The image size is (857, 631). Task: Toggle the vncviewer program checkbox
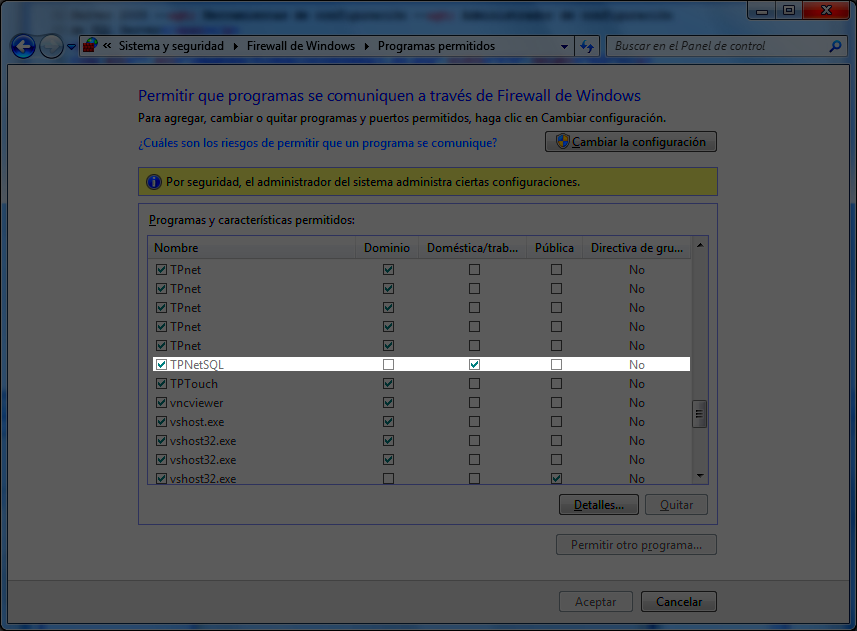tap(161, 403)
